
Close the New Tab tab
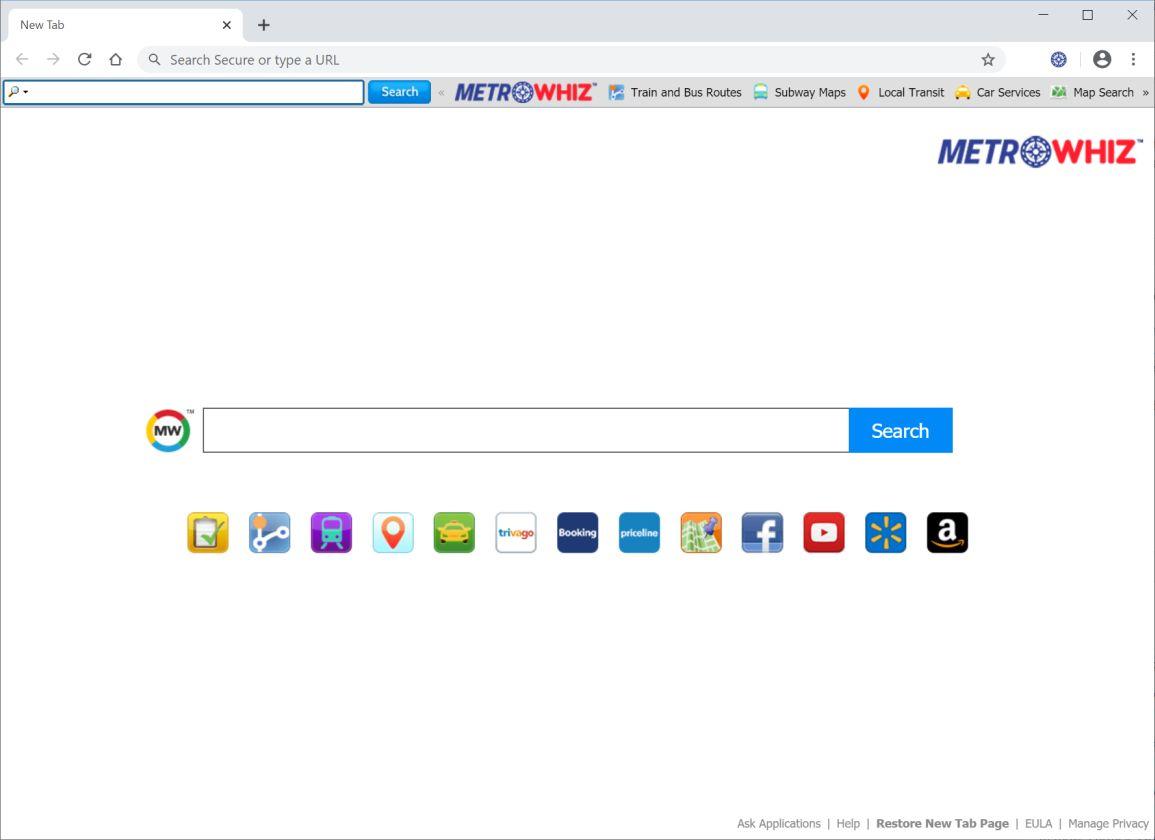click(x=227, y=25)
